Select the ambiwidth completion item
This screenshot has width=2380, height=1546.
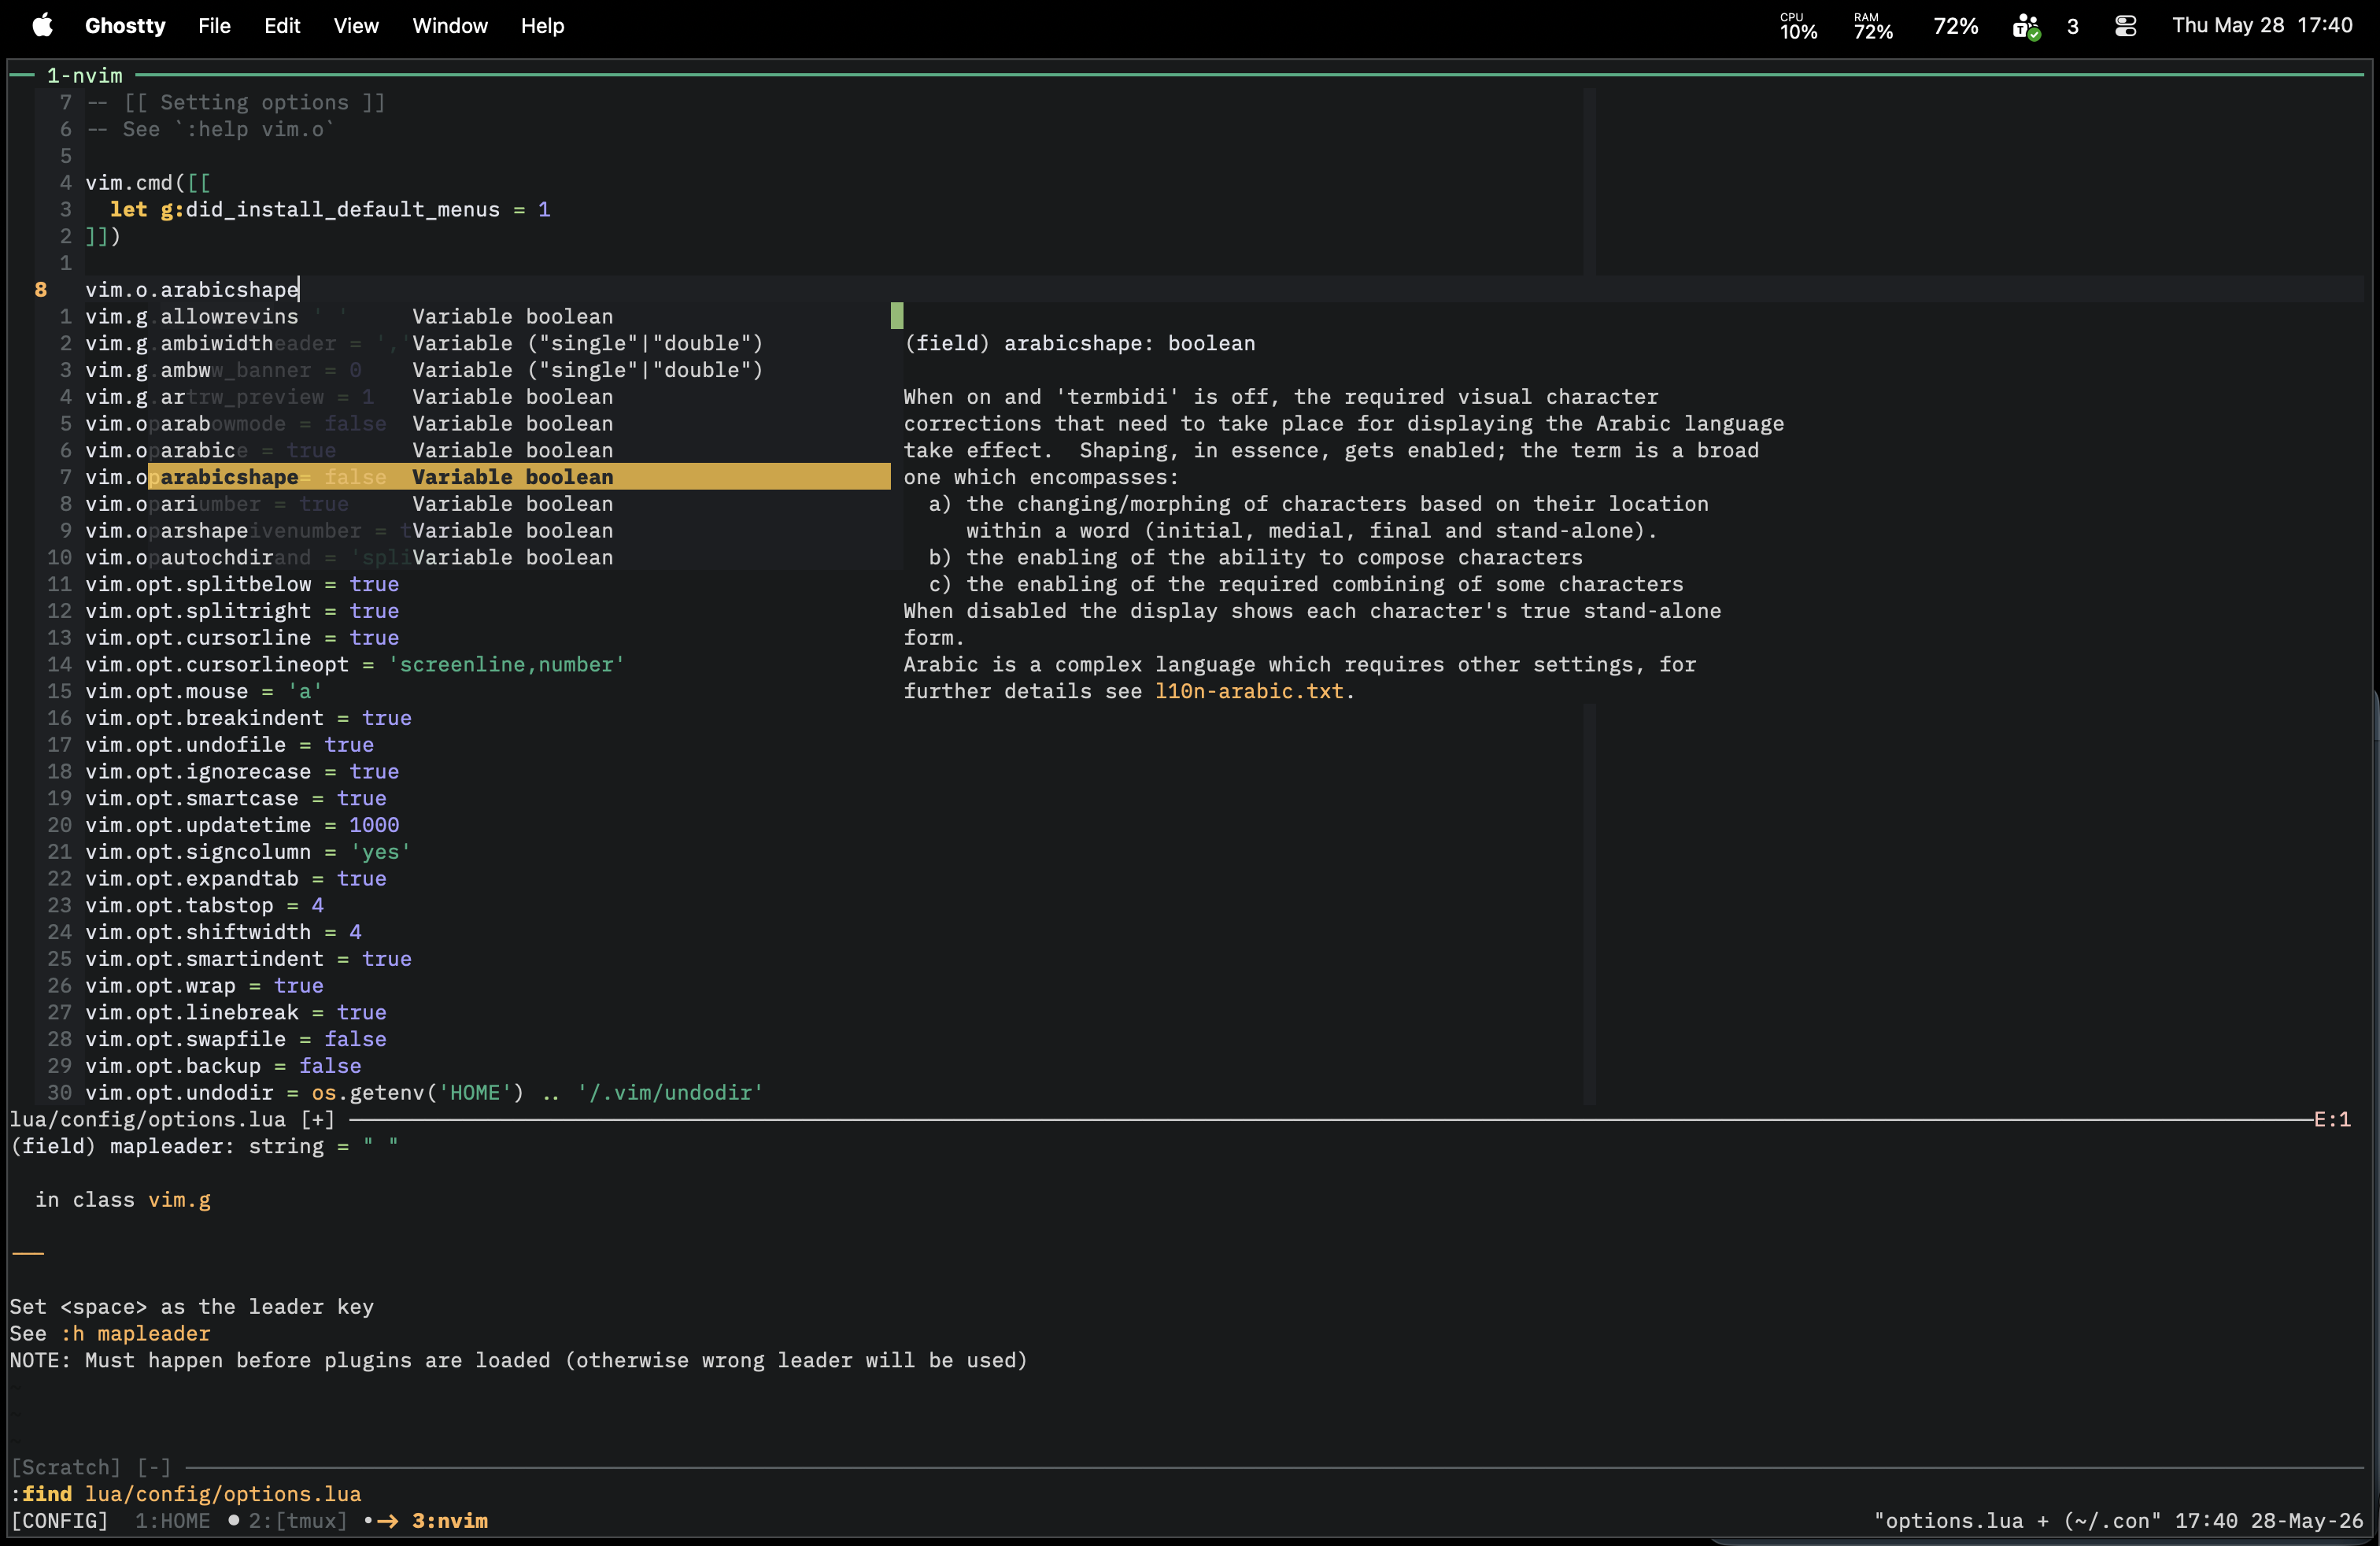pos(519,343)
